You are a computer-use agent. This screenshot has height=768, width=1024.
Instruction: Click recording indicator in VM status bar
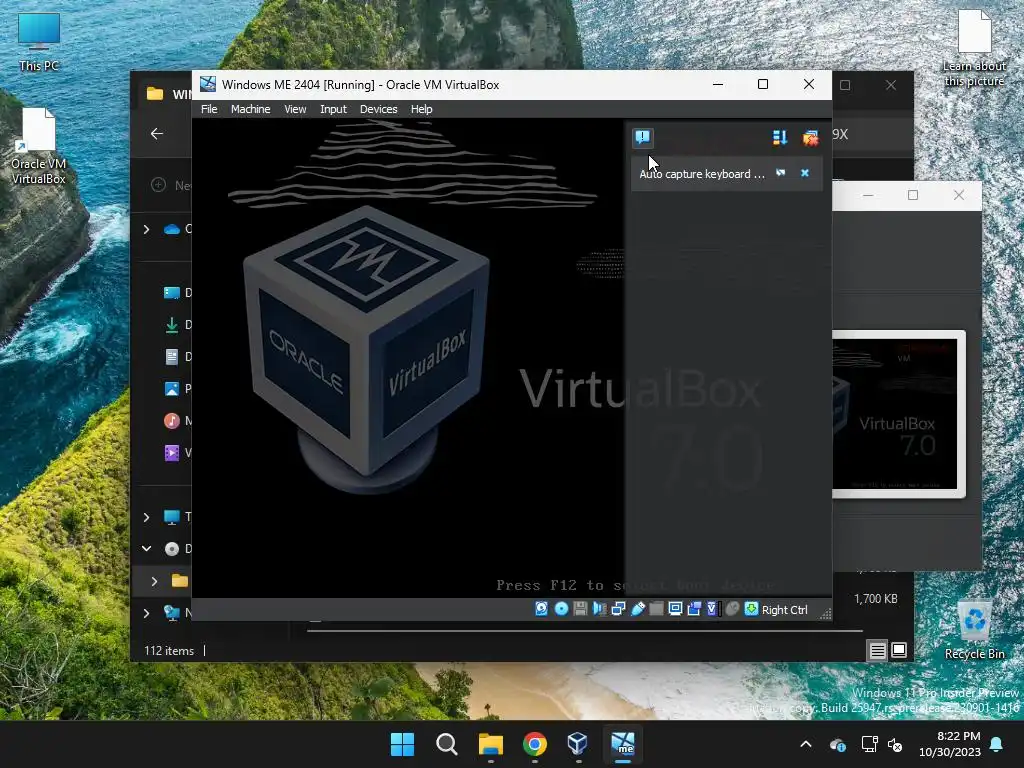(x=694, y=609)
